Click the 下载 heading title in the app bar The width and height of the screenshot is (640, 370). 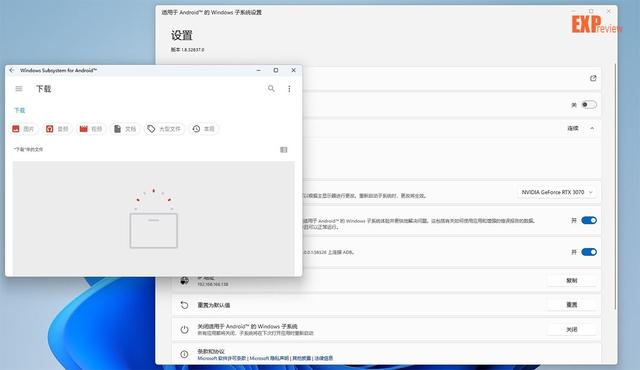click(44, 89)
